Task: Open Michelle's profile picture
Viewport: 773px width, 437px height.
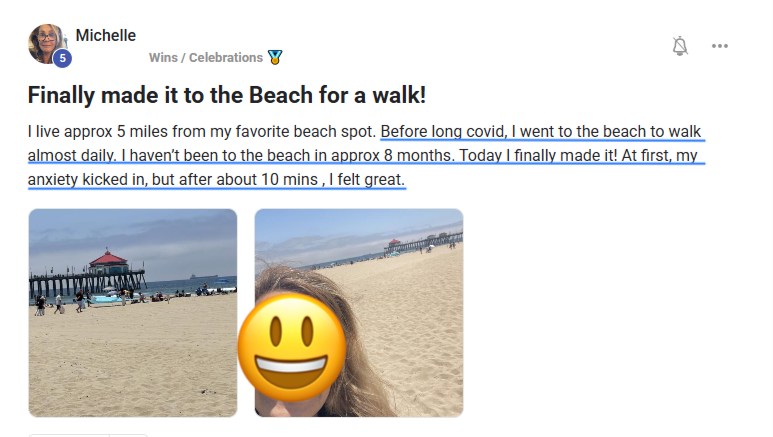Action: tap(46, 42)
